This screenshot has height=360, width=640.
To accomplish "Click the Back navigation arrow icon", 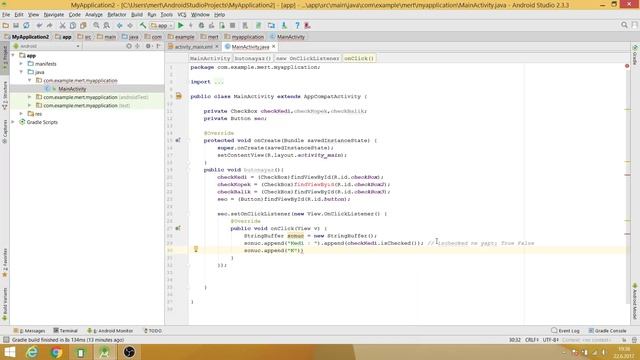I will pyautogui.click(x=120, y=25).
